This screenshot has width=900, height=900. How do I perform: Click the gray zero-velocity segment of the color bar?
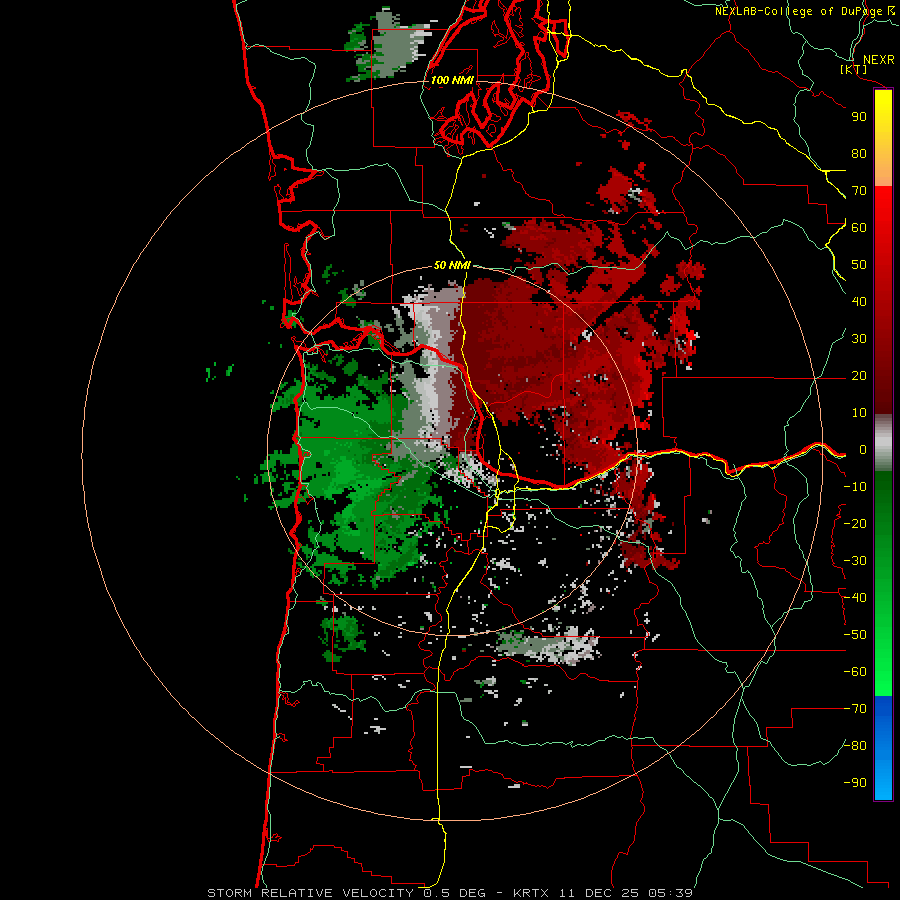pyautogui.click(x=883, y=443)
